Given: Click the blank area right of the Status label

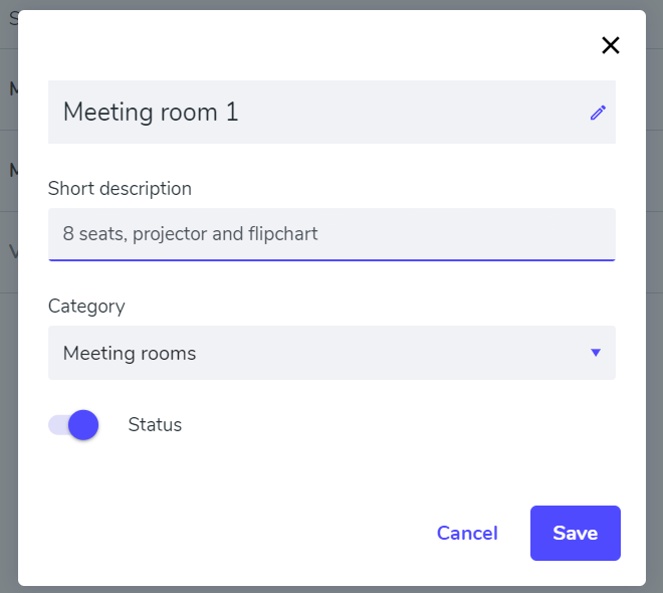Looking at the screenshot, I should pos(400,425).
